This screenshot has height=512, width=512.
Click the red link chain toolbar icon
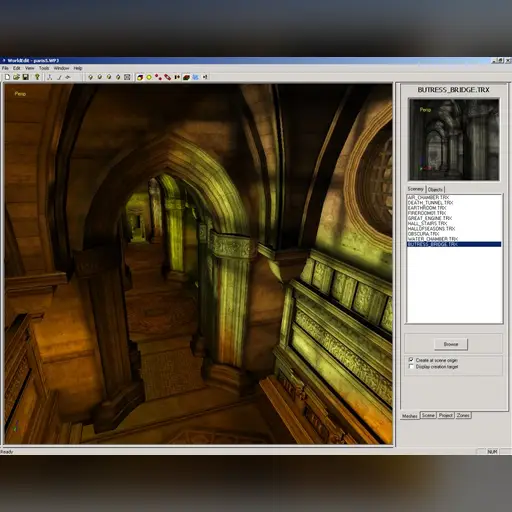[x=168, y=77]
